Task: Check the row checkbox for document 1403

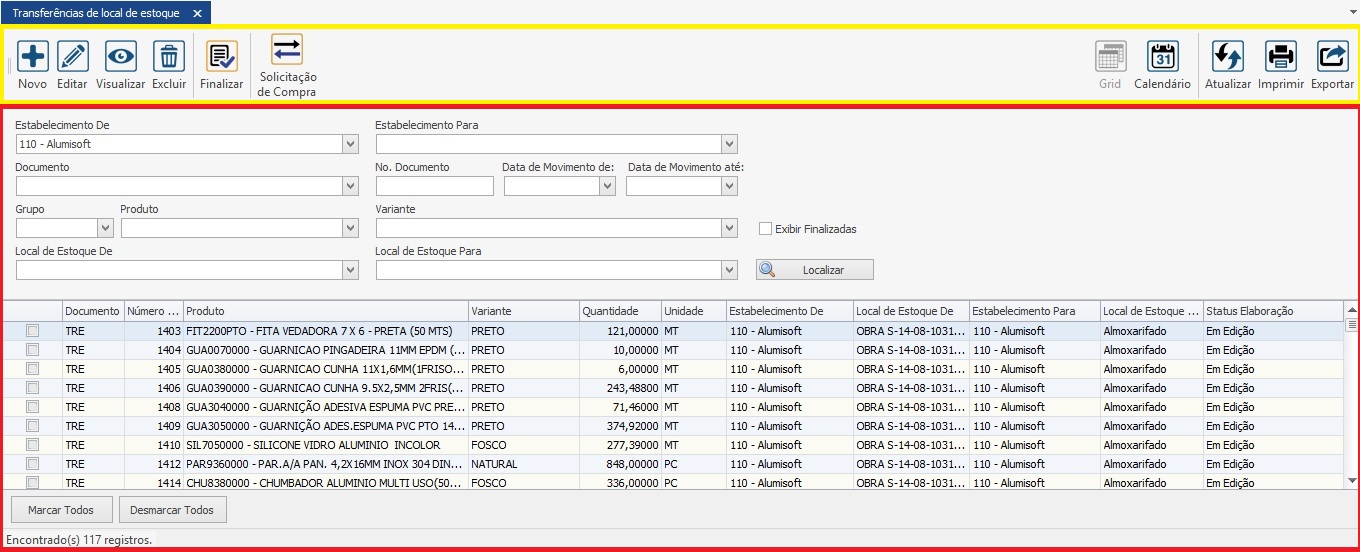Action: pos(33,331)
